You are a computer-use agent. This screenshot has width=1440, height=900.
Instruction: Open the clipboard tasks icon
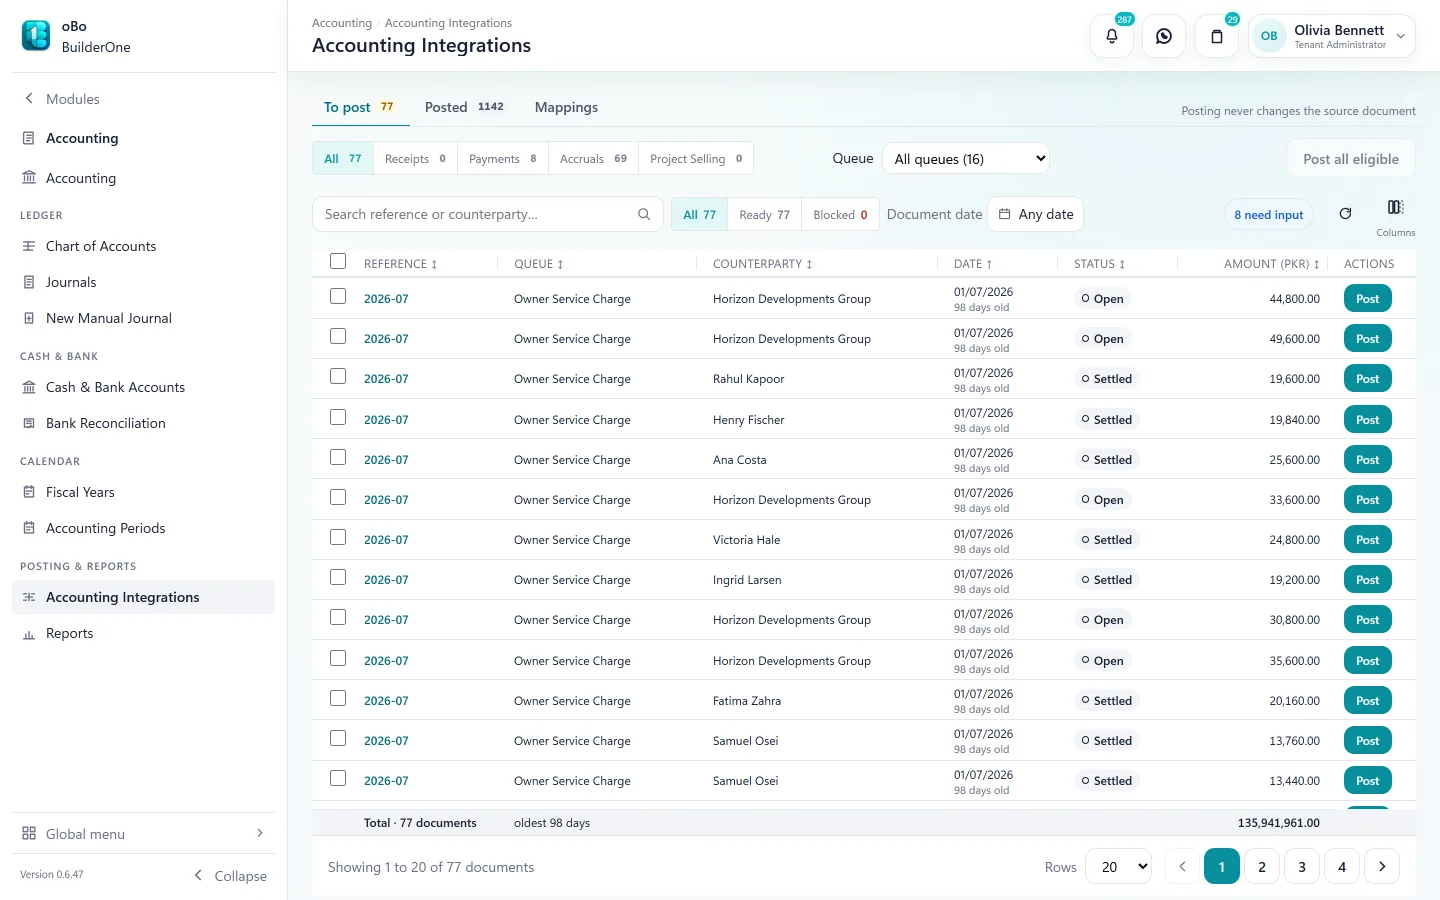1217,36
